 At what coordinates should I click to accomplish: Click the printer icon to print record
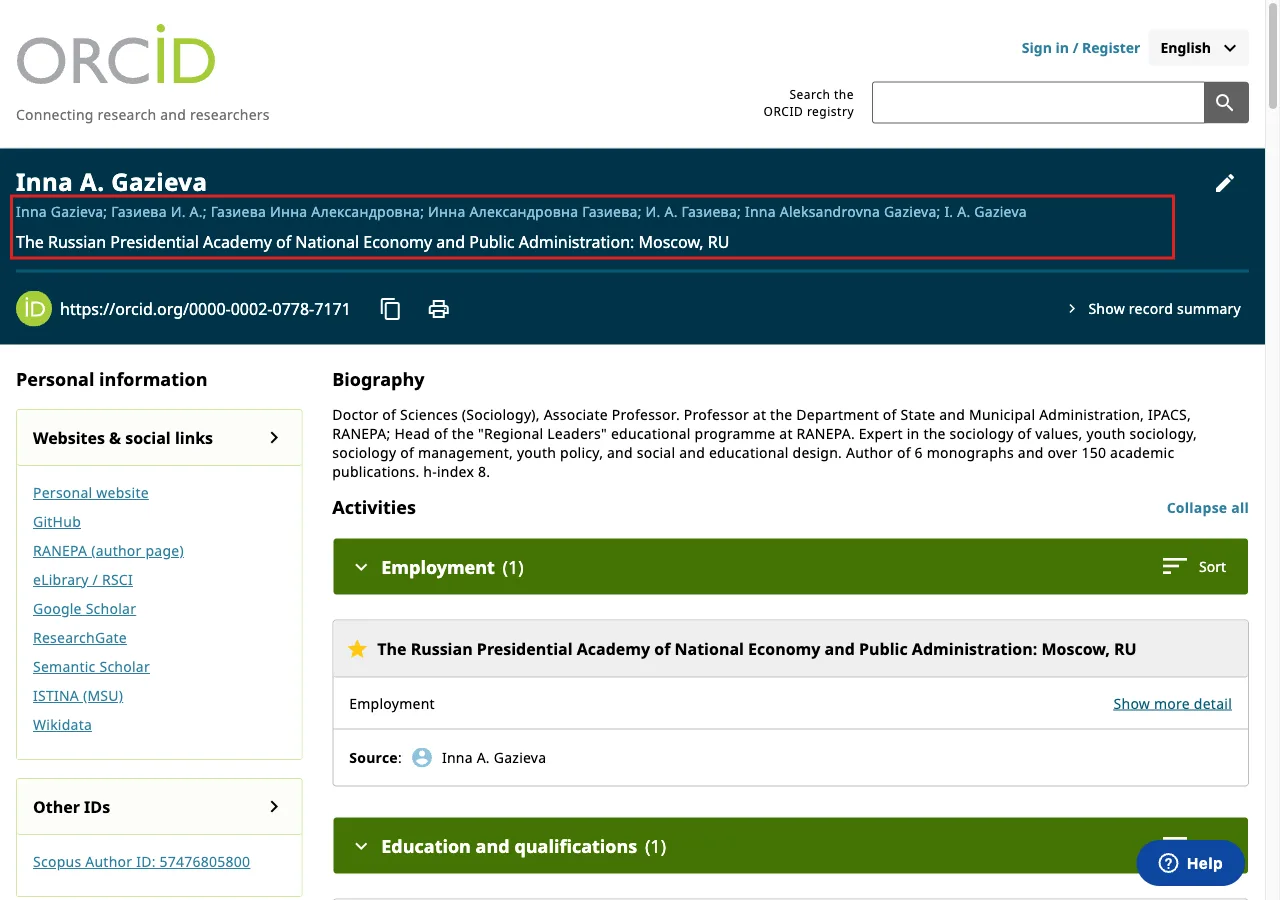[438, 309]
